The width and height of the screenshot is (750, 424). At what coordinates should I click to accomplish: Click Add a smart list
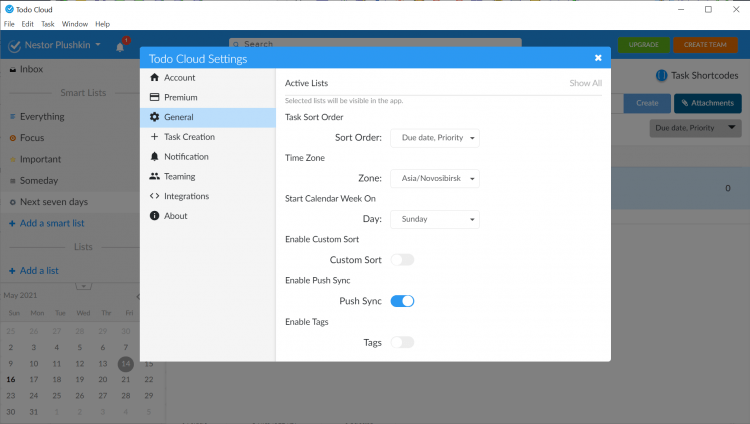(47, 223)
